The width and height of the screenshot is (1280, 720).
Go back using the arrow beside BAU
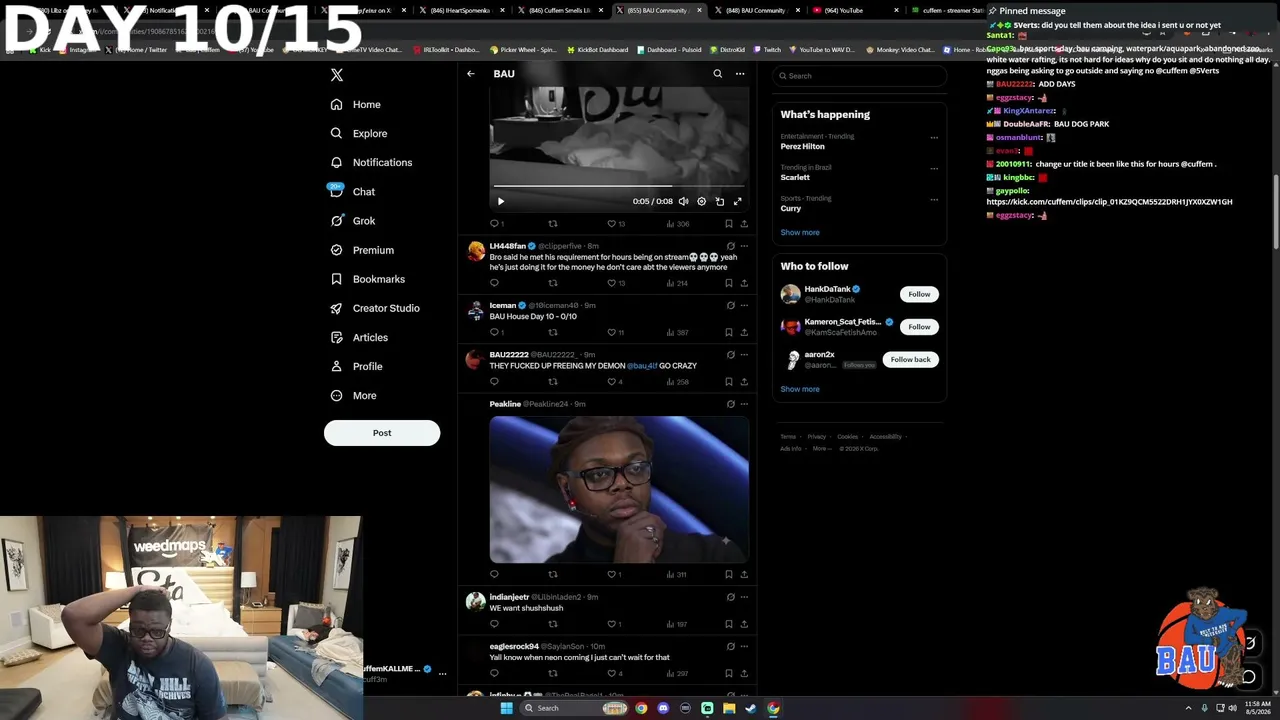(x=471, y=74)
